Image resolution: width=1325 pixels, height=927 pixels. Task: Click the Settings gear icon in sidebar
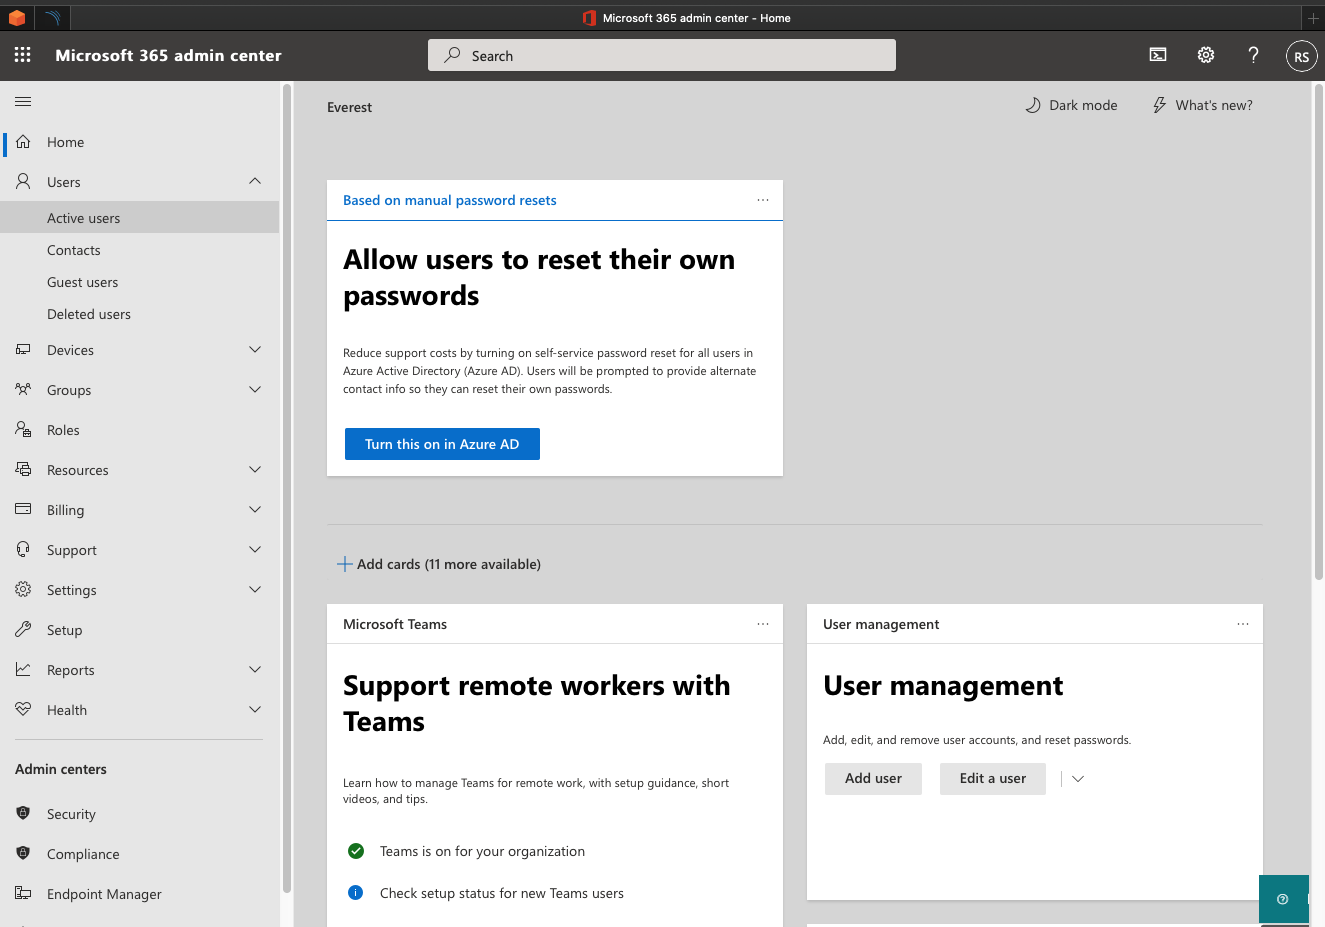pos(23,589)
